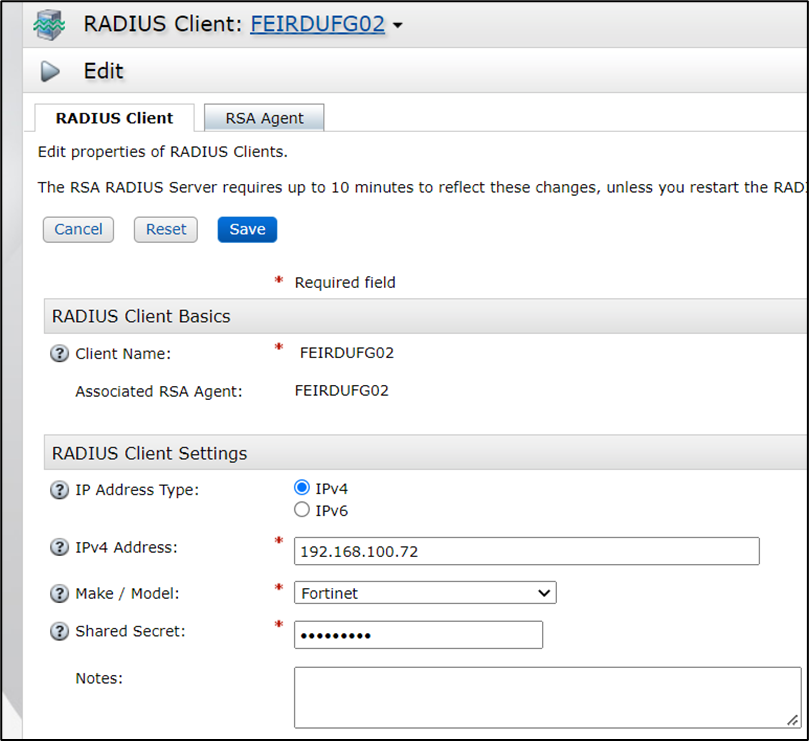This screenshot has width=809, height=741.
Task: Open help for Client Name field
Action: [59, 353]
